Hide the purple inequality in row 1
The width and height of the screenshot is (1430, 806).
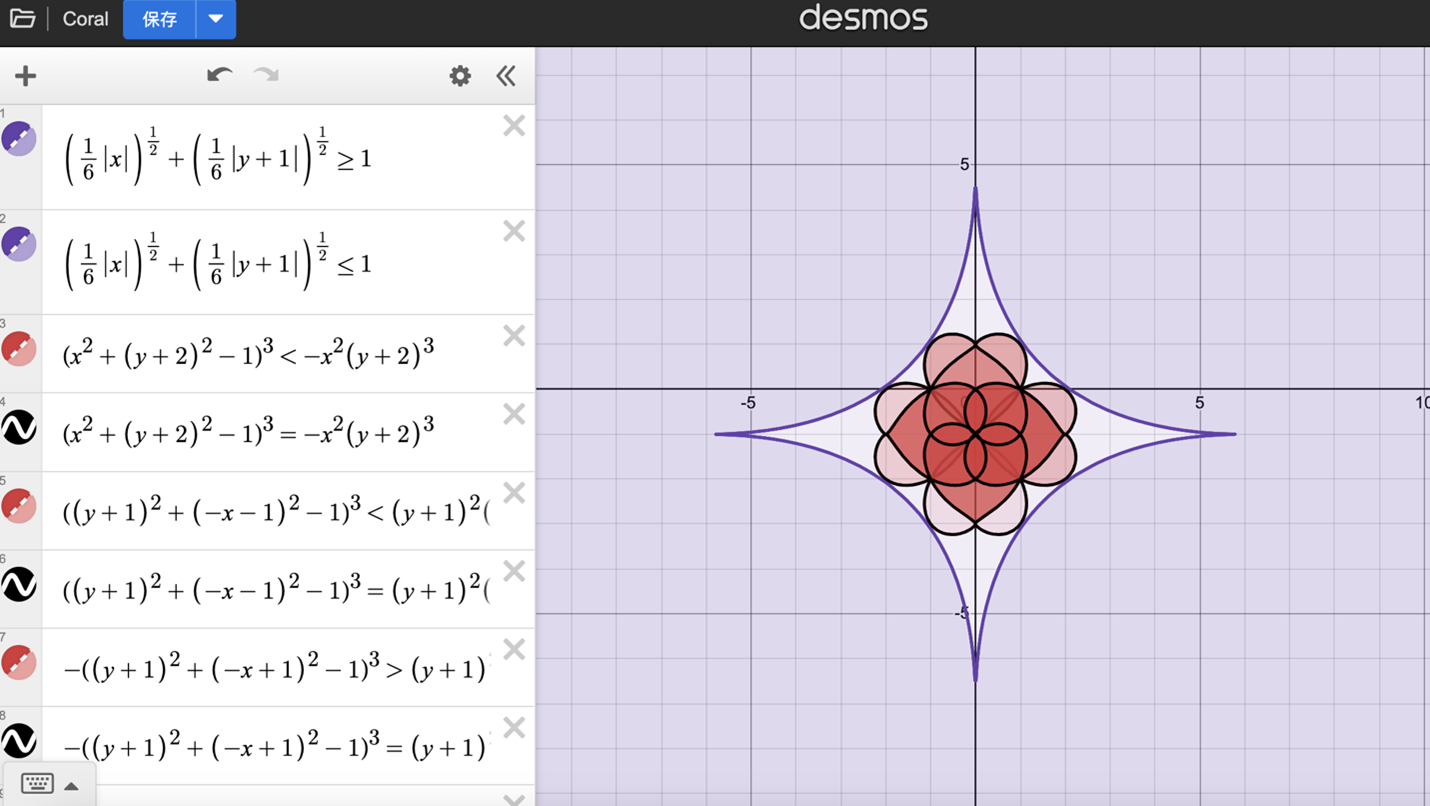19,139
